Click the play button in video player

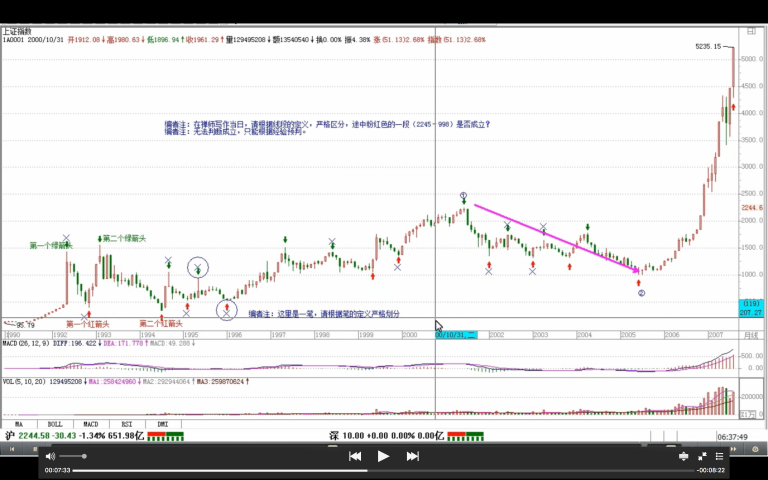coord(383,456)
